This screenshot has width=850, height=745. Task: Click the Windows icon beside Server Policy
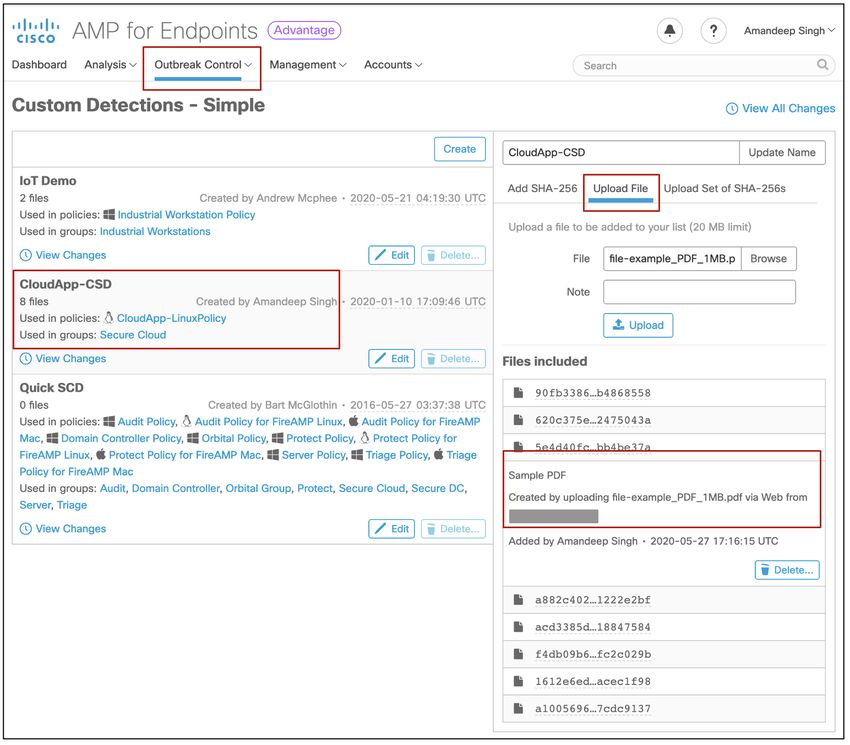click(273, 455)
